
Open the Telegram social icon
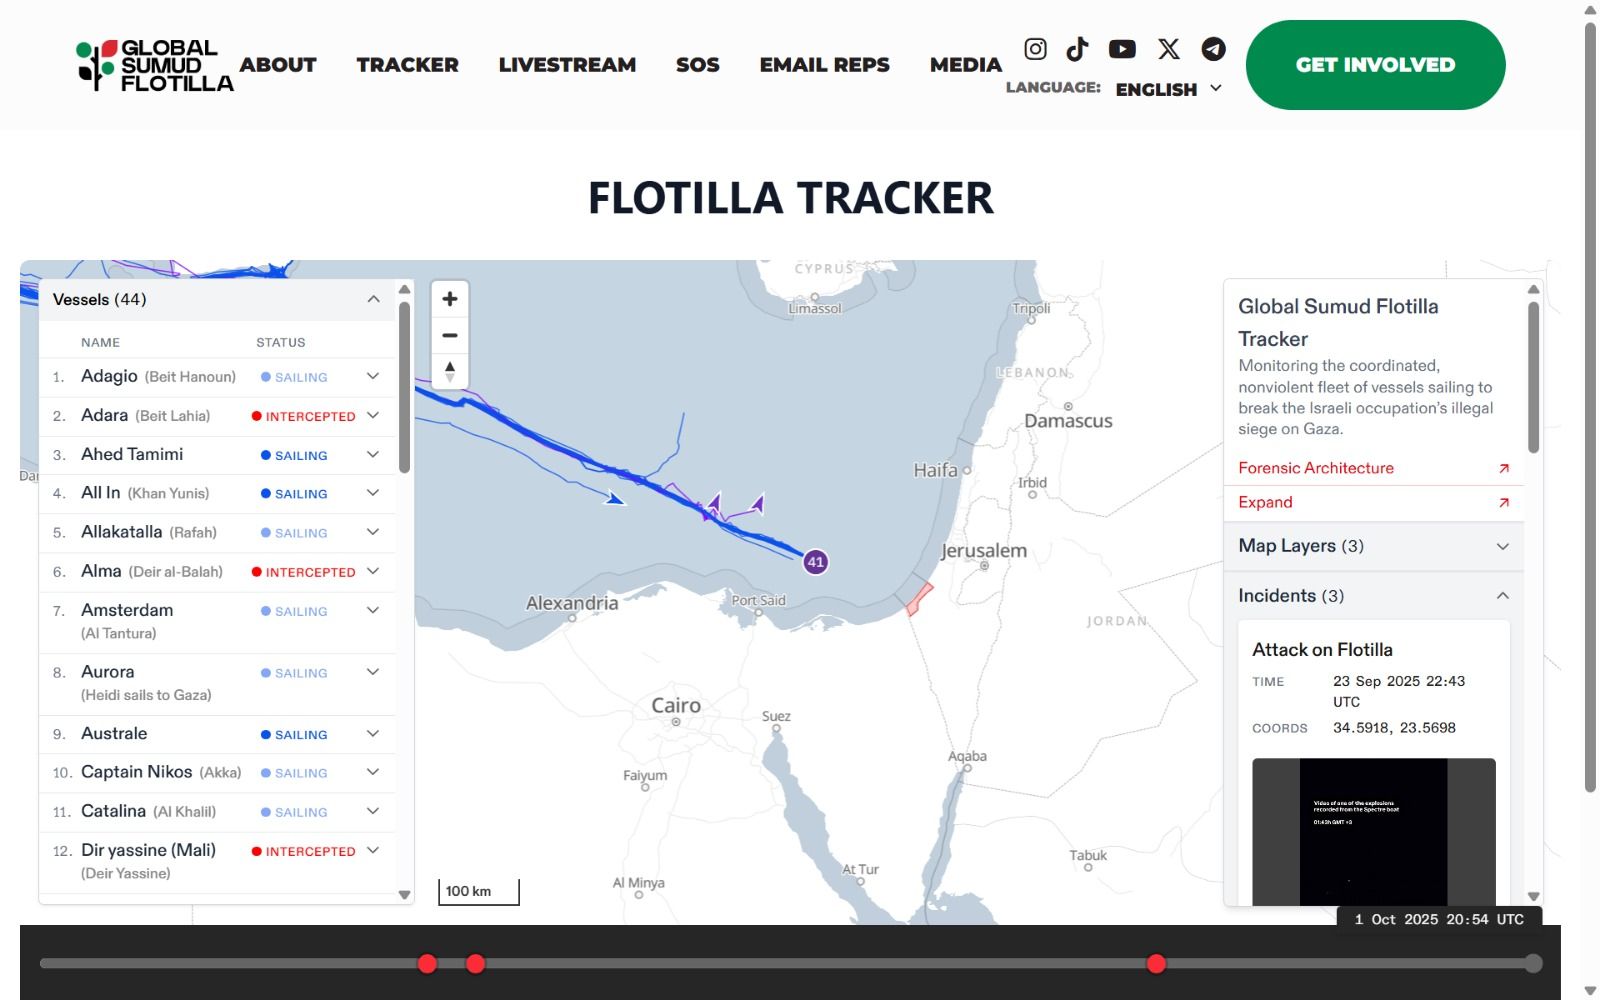click(1213, 49)
